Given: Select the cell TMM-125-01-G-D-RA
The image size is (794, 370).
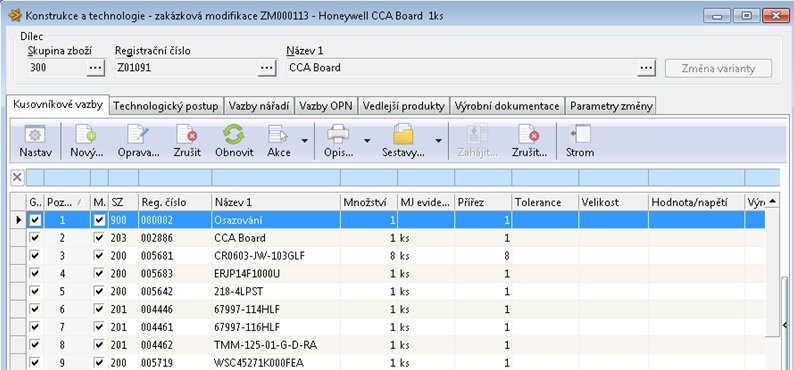Looking at the screenshot, I should 276,345.
